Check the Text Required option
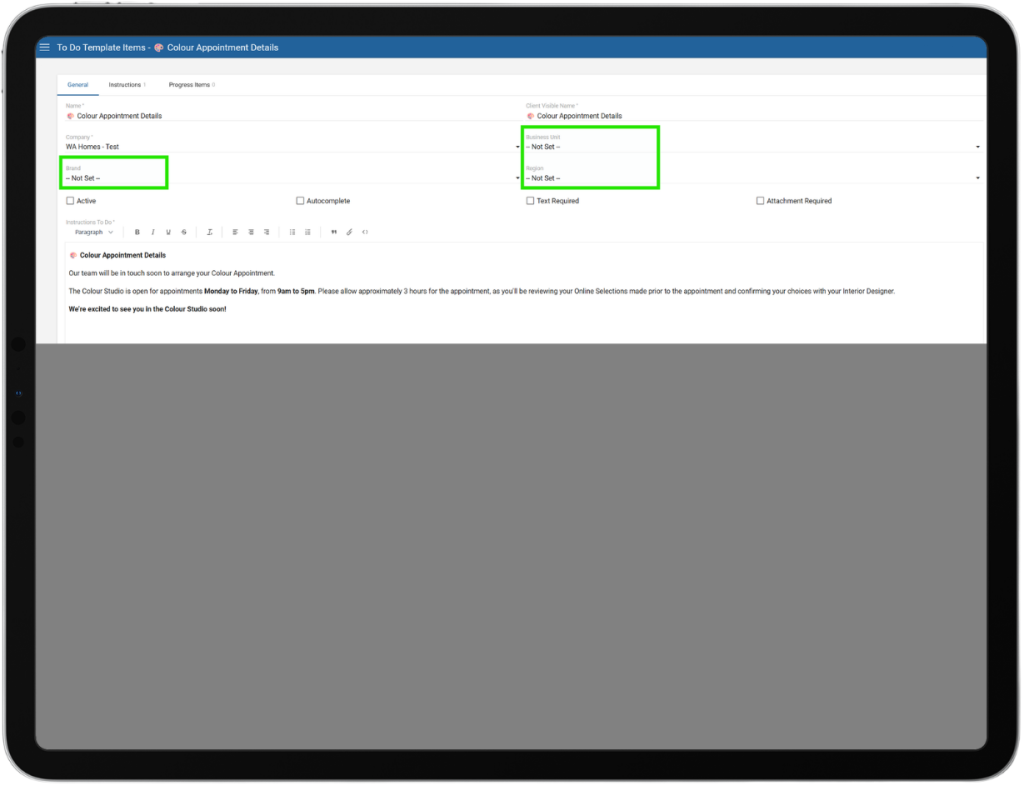 [x=530, y=201]
